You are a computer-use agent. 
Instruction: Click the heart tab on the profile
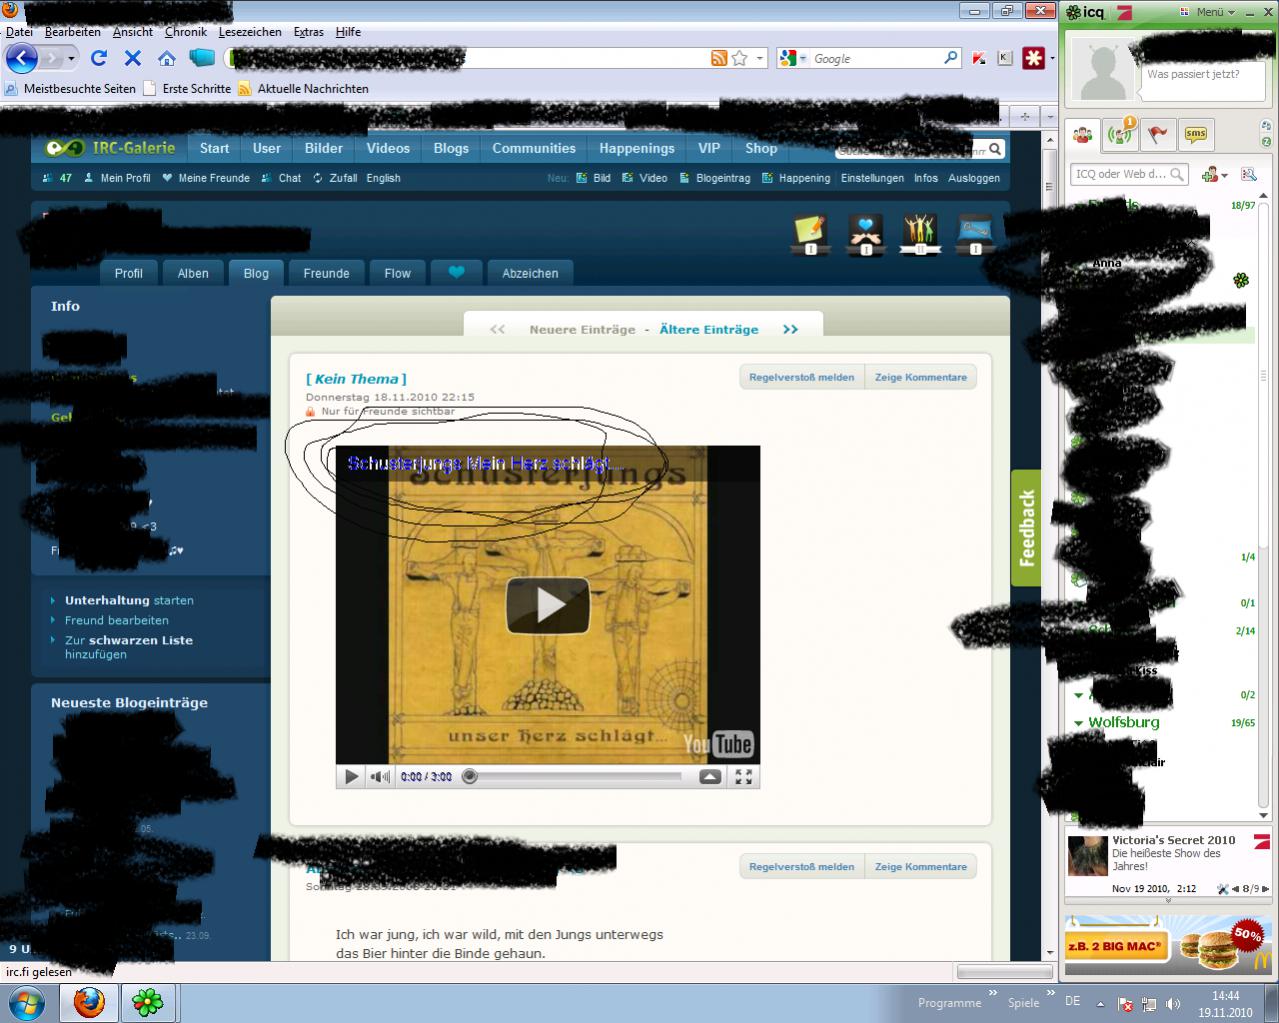tap(457, 272)
